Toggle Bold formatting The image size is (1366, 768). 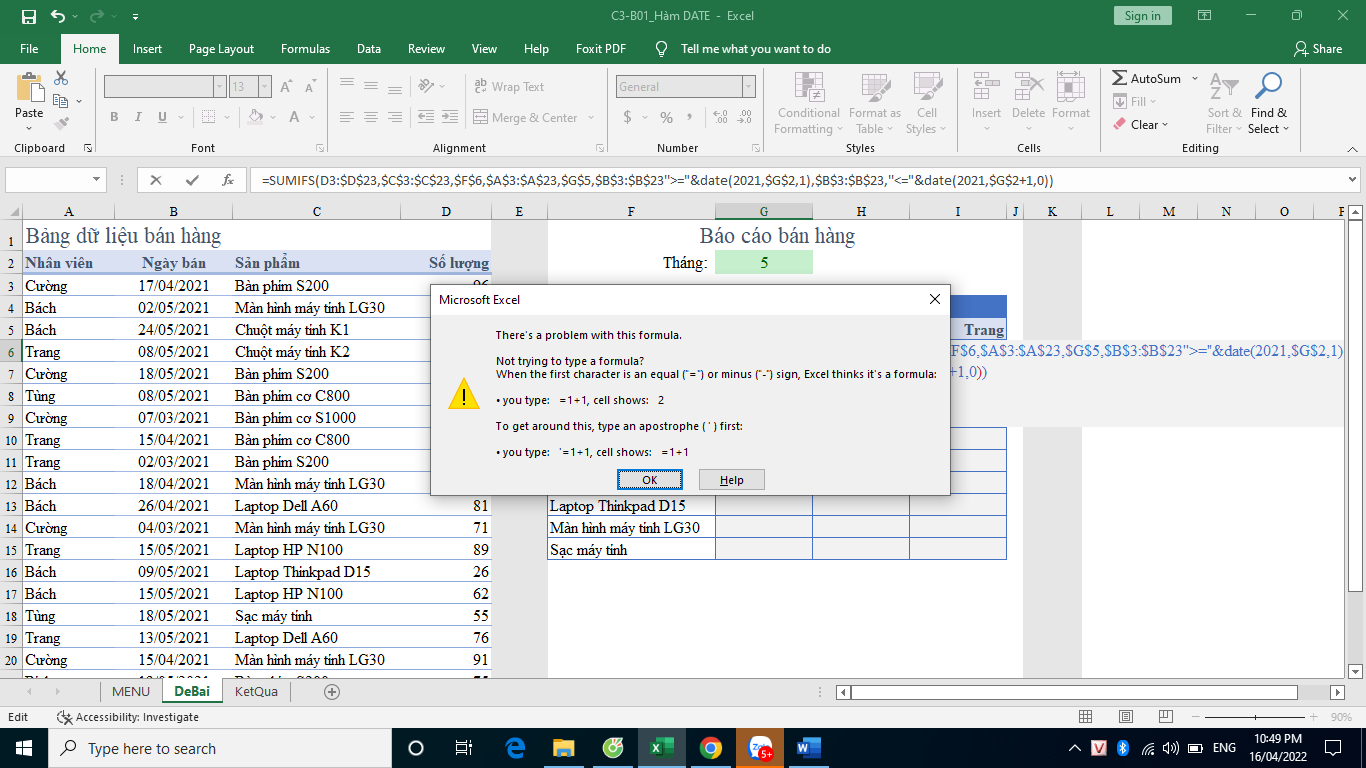[114, 117]
